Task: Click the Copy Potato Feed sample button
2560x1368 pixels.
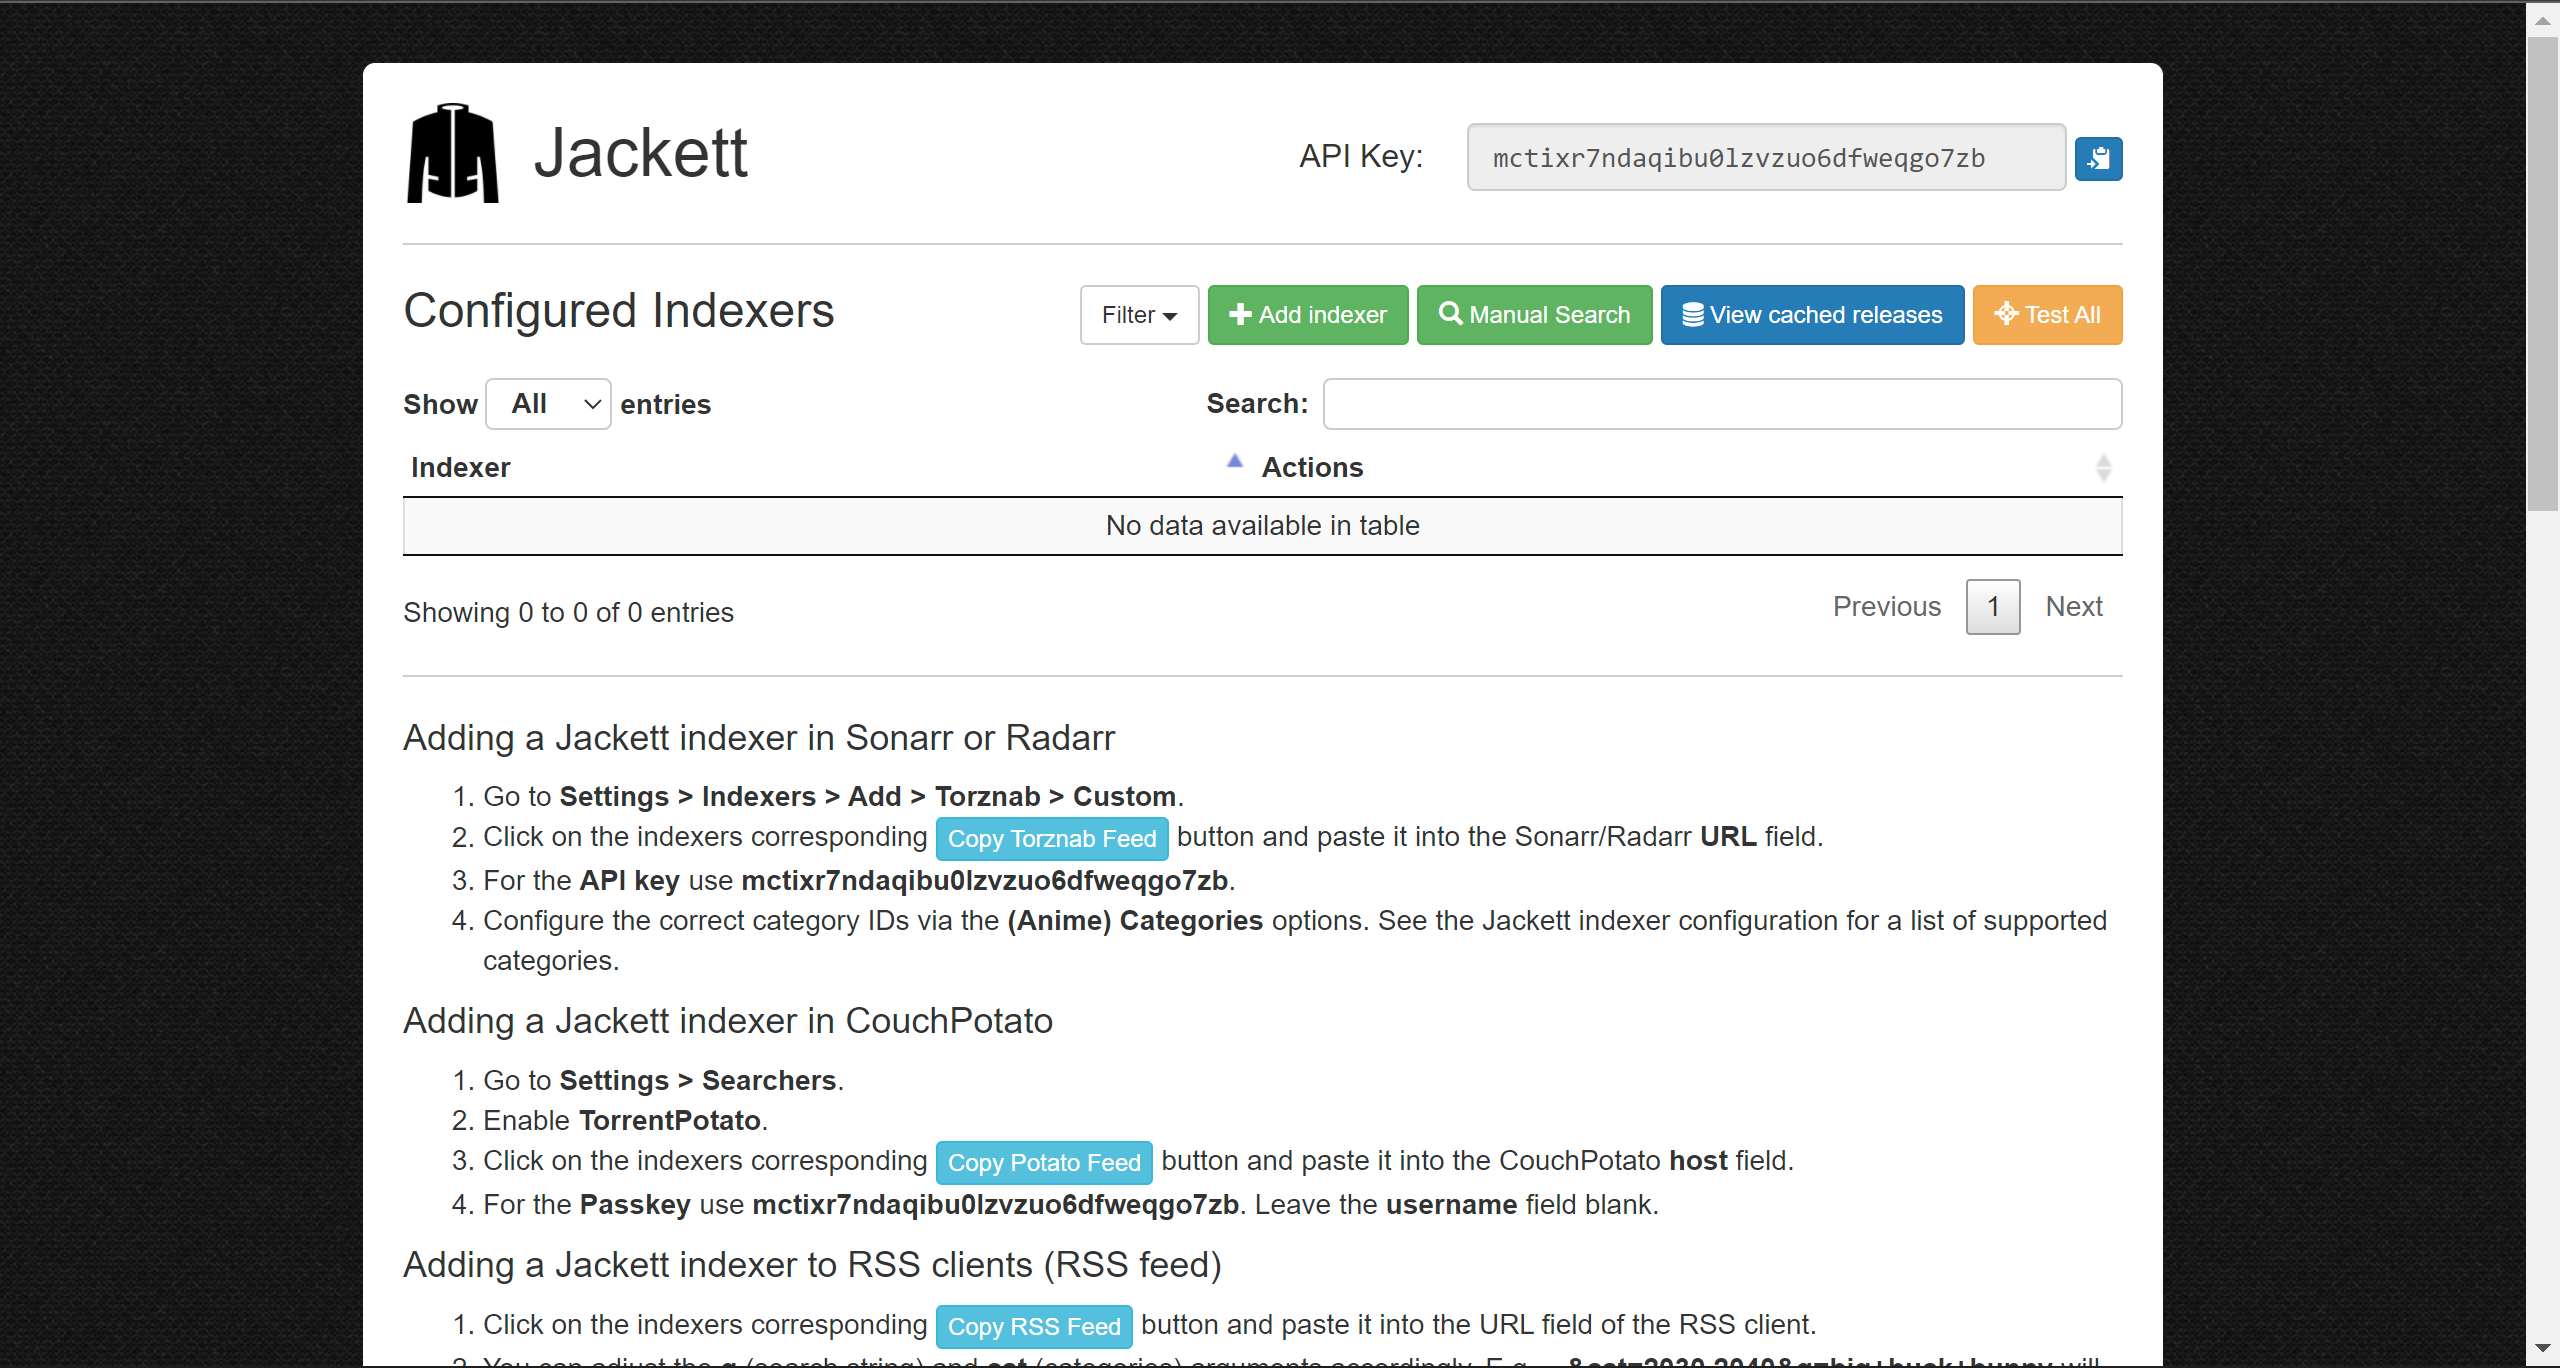Action: pyautogui.click(x=1043, y=1162)
